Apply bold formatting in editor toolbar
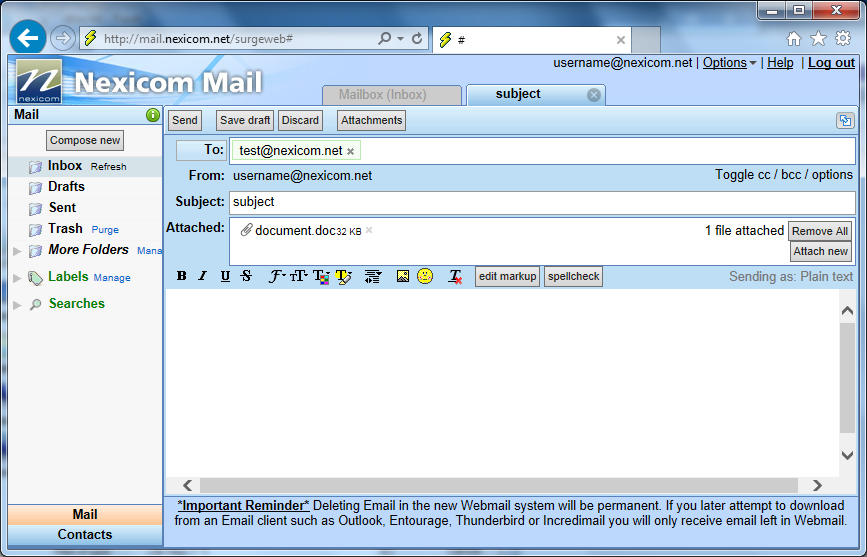867x557 pixels. pyautogui.click(x=181, y=275)
